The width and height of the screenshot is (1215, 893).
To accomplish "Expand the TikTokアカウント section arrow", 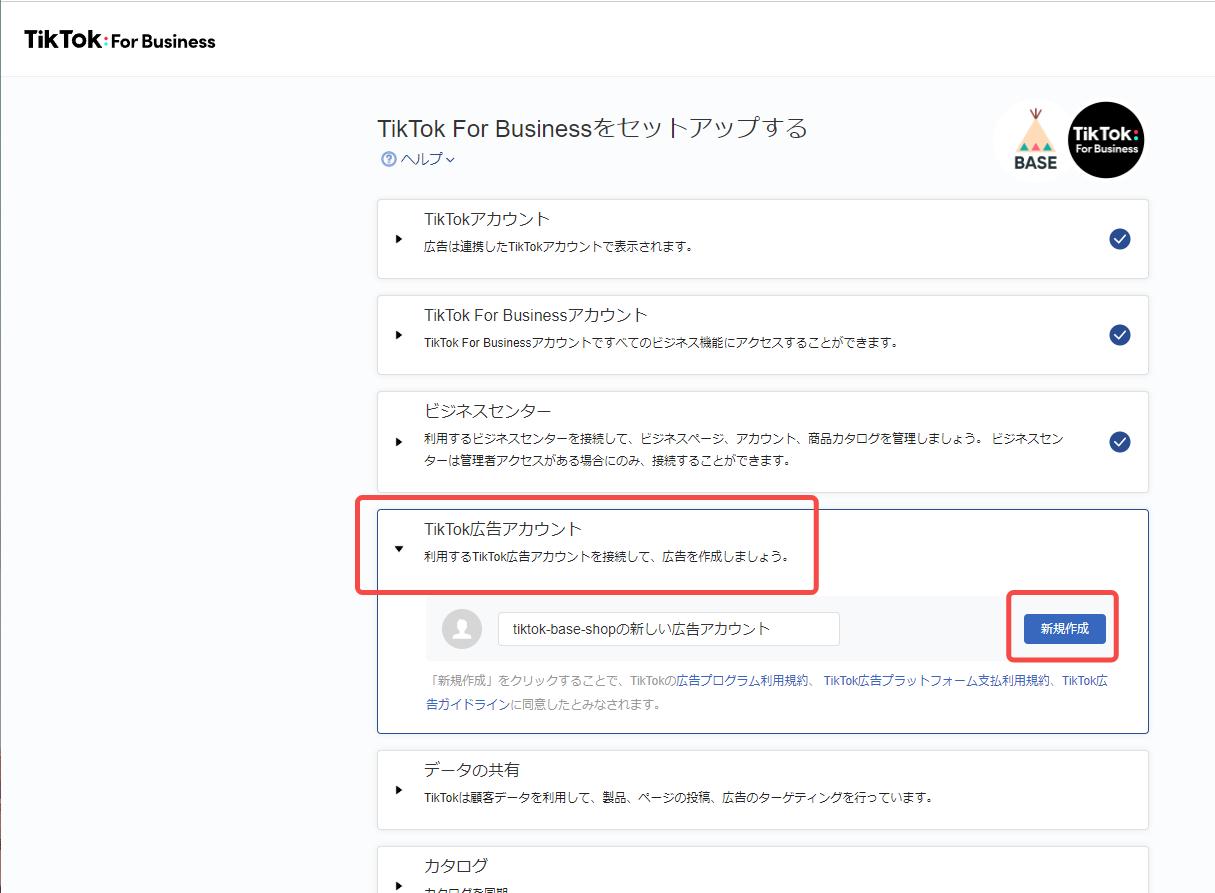I will (399, 239).
